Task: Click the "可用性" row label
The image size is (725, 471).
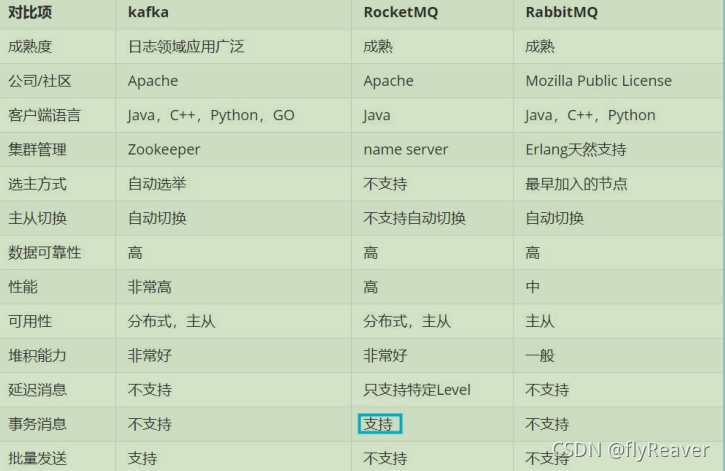Action: coord(30,321)
